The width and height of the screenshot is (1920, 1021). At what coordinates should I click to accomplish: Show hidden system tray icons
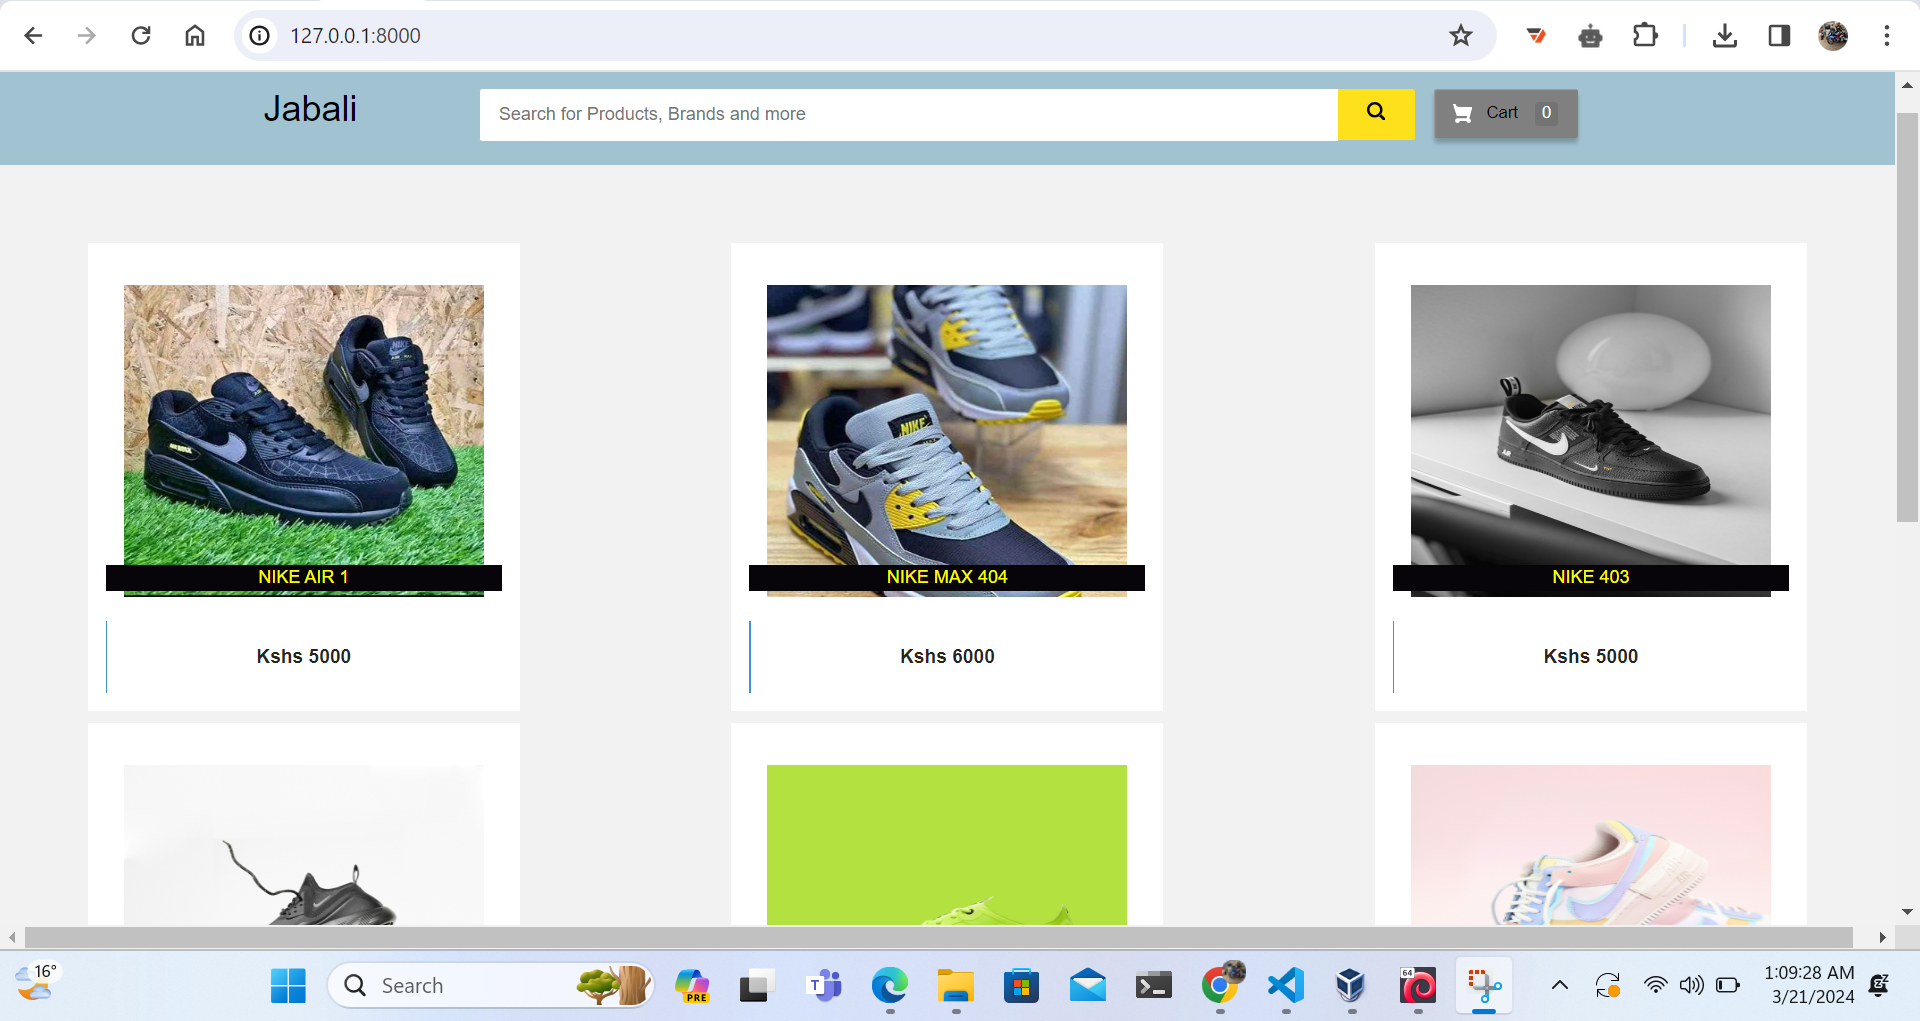(x=1559, y=986)
